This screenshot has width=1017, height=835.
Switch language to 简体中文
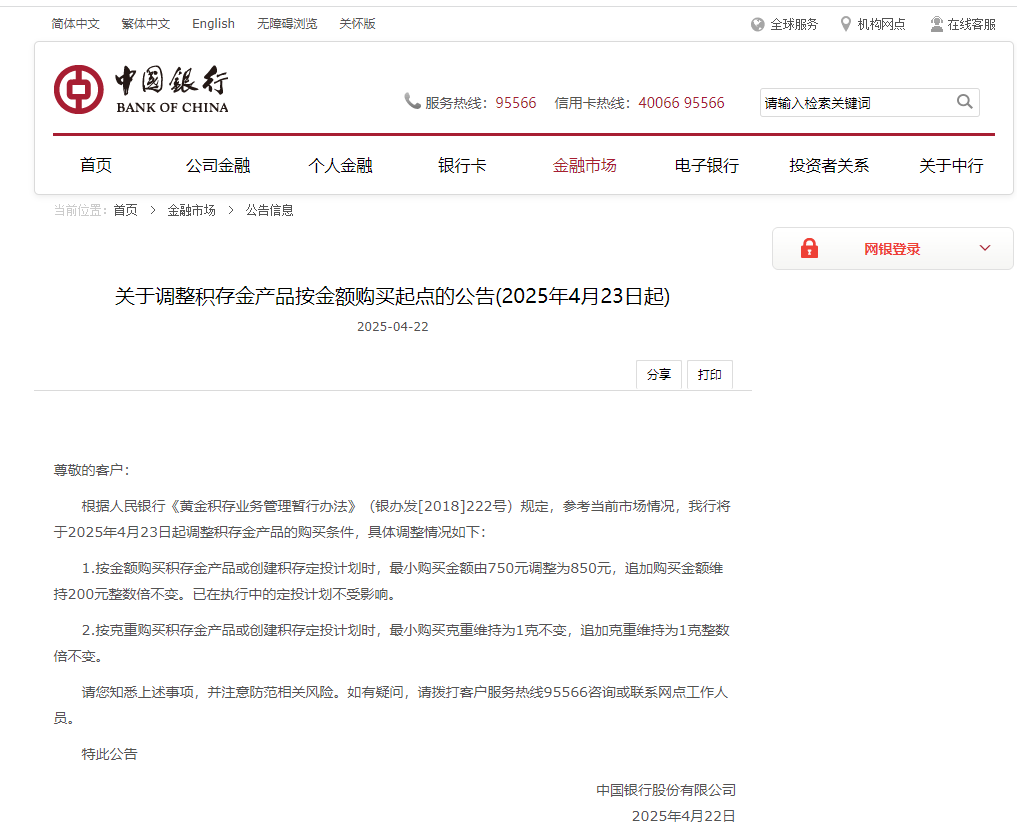point(75,24)
